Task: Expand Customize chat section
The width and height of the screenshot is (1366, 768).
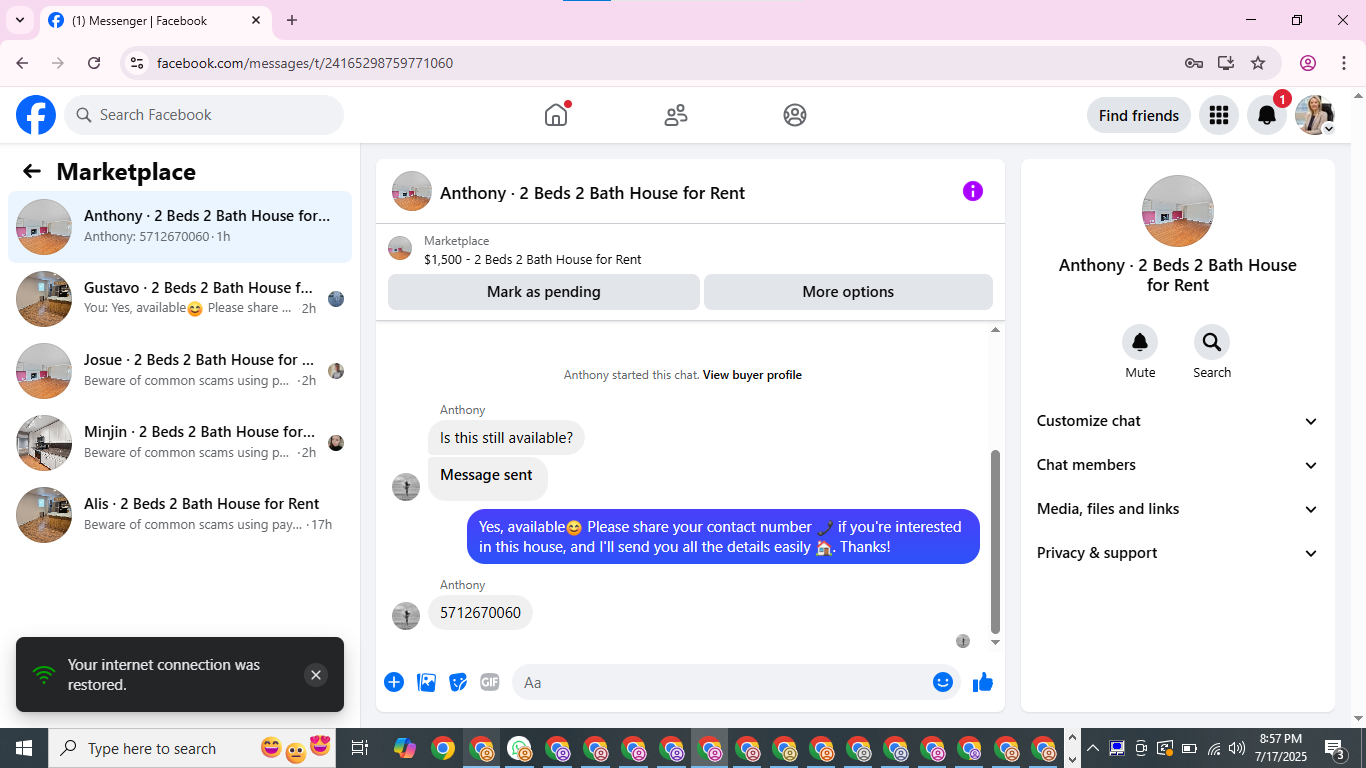Action: [x=1178, y=421]
